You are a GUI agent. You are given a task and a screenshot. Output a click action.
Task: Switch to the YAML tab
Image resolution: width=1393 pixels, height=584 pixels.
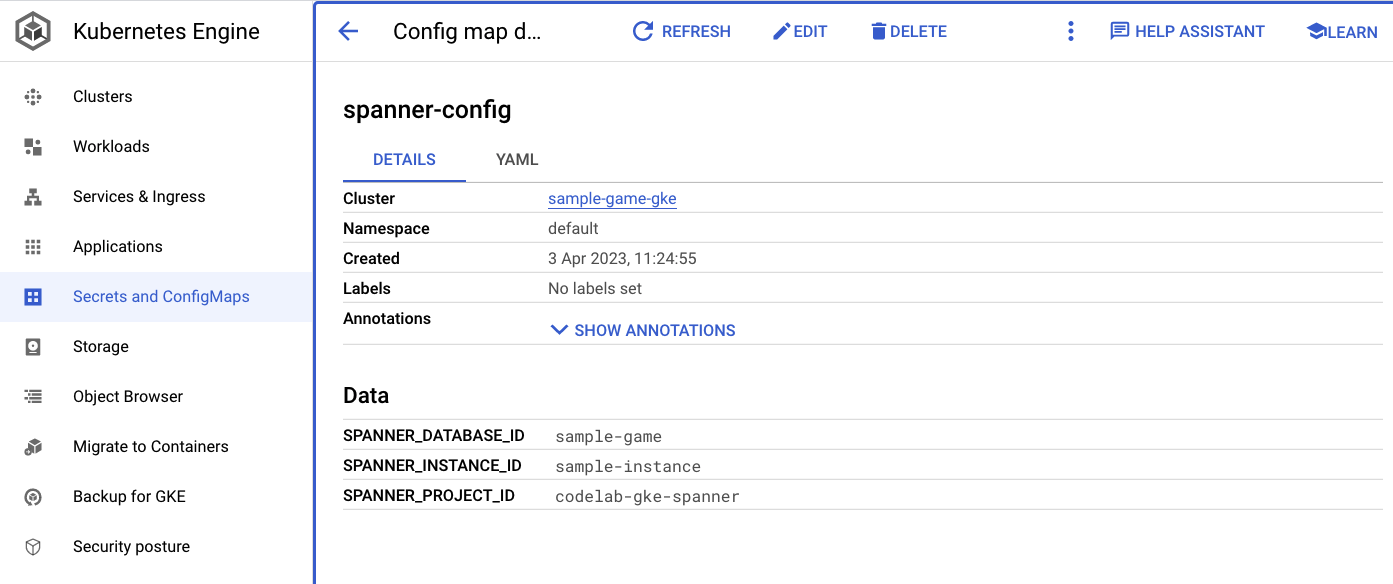point(517,160)
